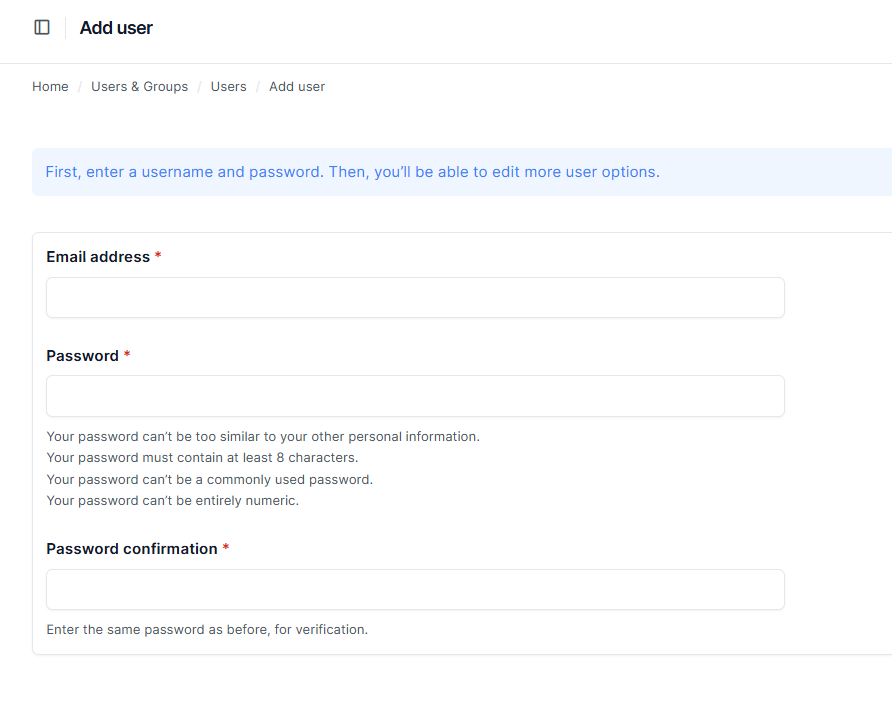Viewport: 892px width, 722px height.
Task: Toggle the sidebar panel icon
Action: tap(42, 28)
